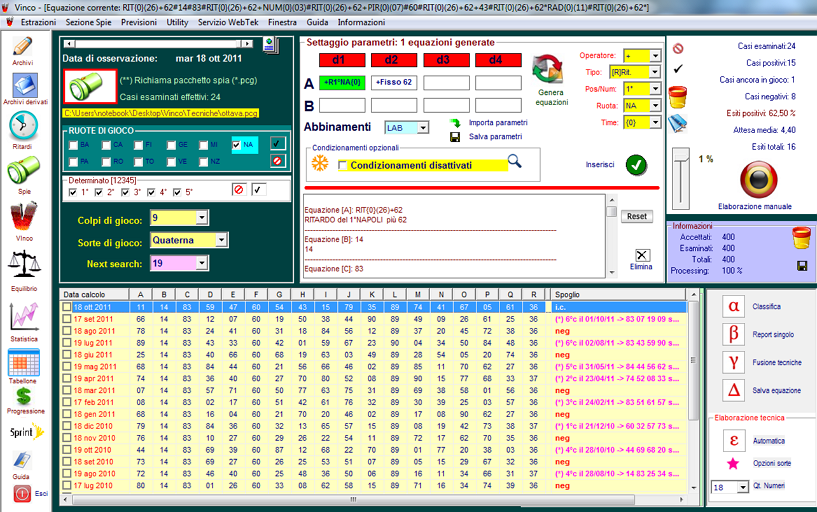Click the gamma Fusione tecniche icon
This screenshot has width=817, height=512.
click(734, 362)
